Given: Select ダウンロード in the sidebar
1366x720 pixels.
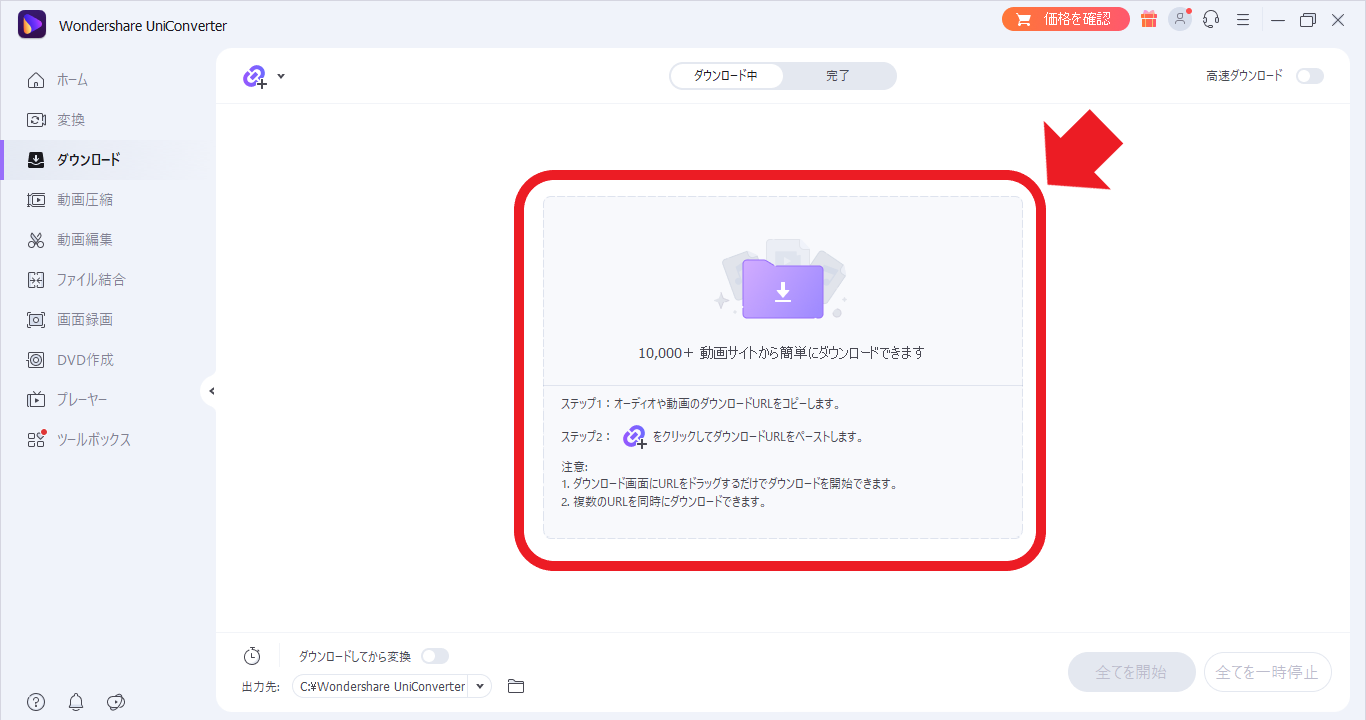Looking at the screenshot, I should (x=74, y=160).
